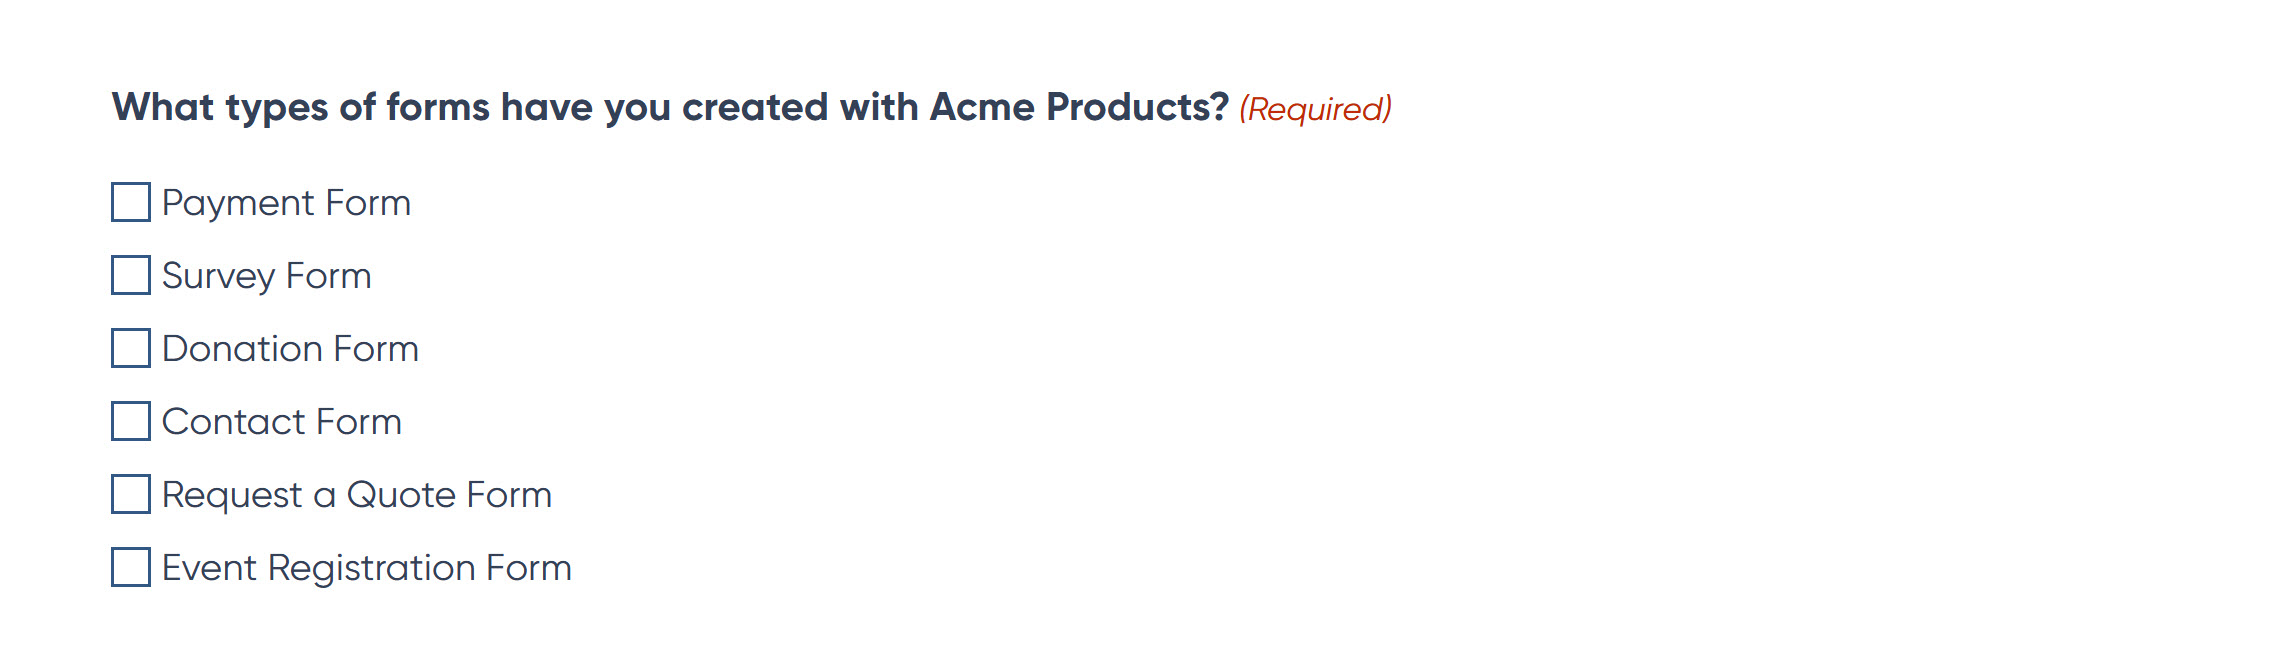This screenshot has height=667, width=2269.
Task: Click the "Contact Form" label text
Action: (282, 422)
